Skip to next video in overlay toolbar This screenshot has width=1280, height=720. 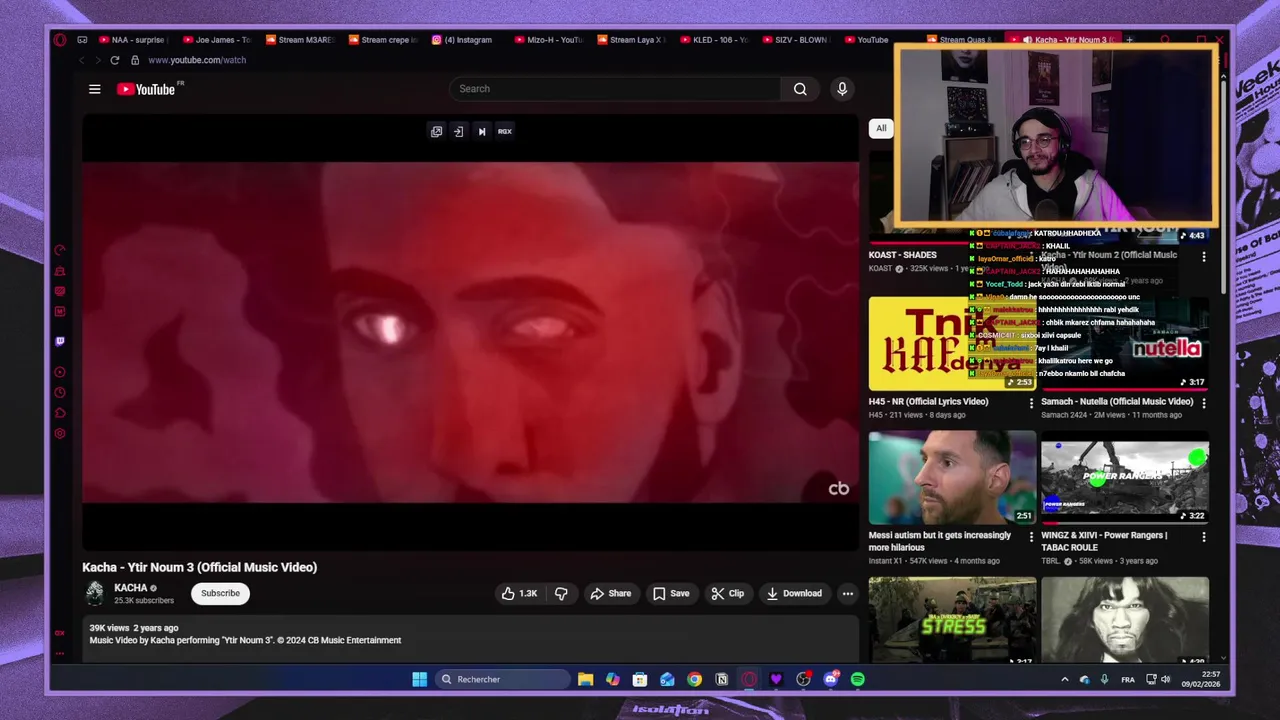tap(482, 131)
